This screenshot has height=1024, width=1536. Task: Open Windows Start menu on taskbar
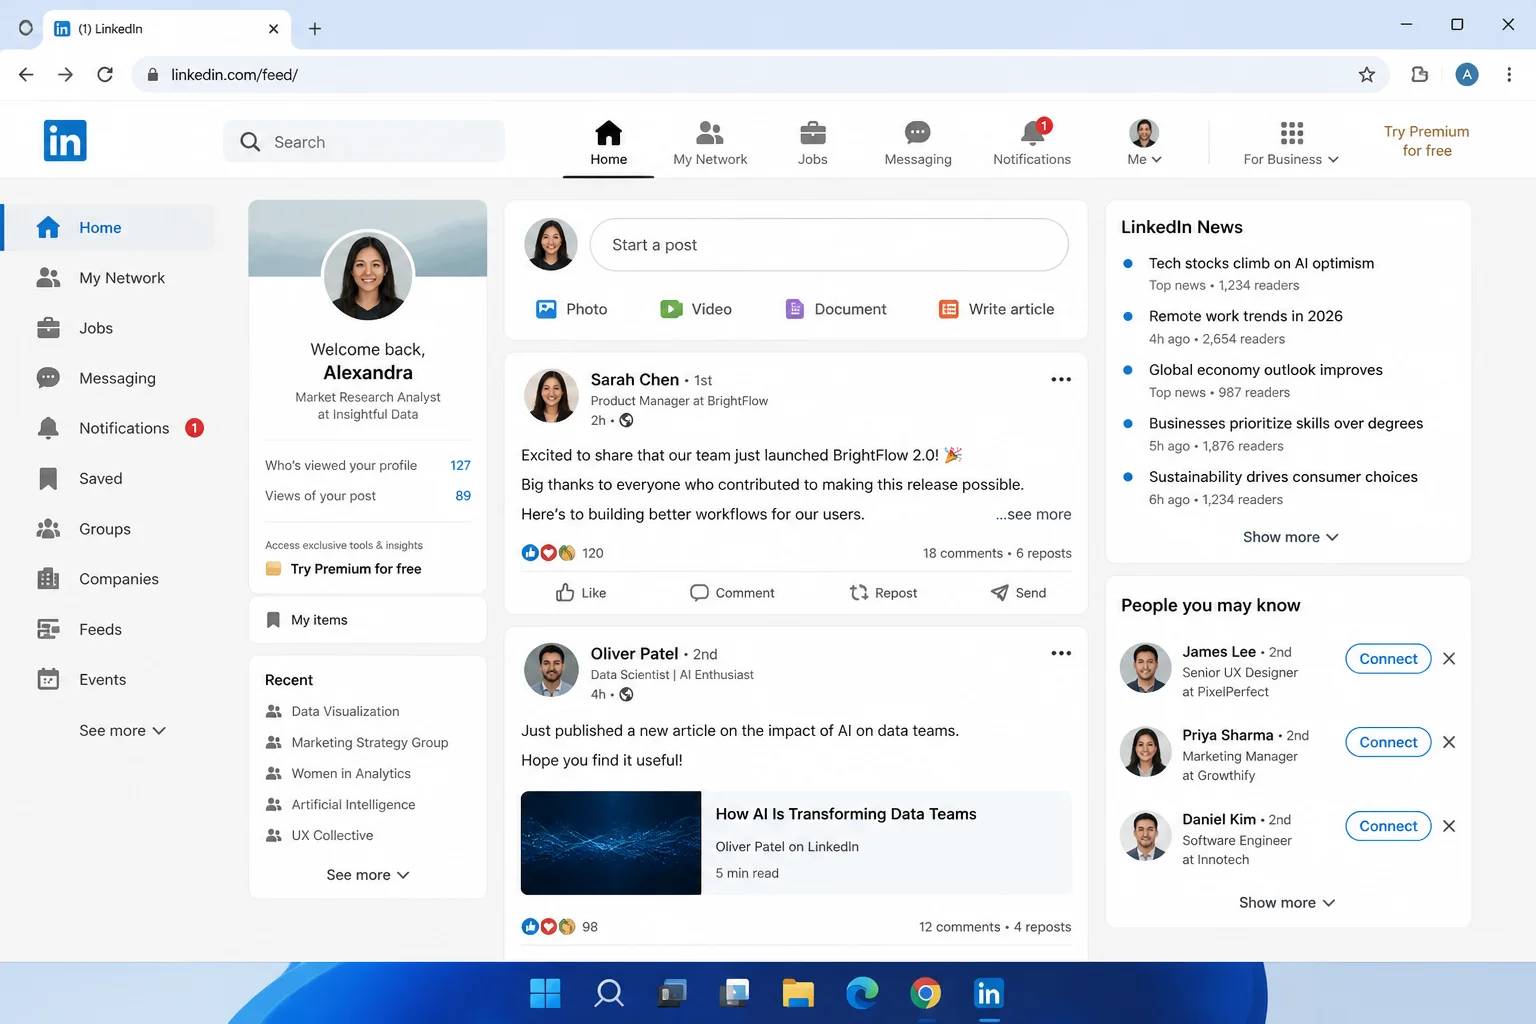click(x=545, y=993)
